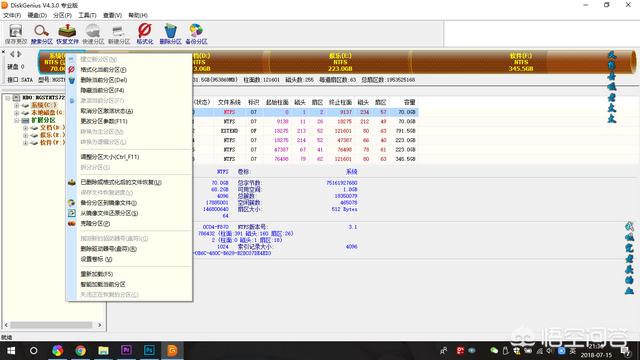640x360 pixels.
Task: Launch the Recover Files (恢复文件) tool
Action: click(67, 34)
